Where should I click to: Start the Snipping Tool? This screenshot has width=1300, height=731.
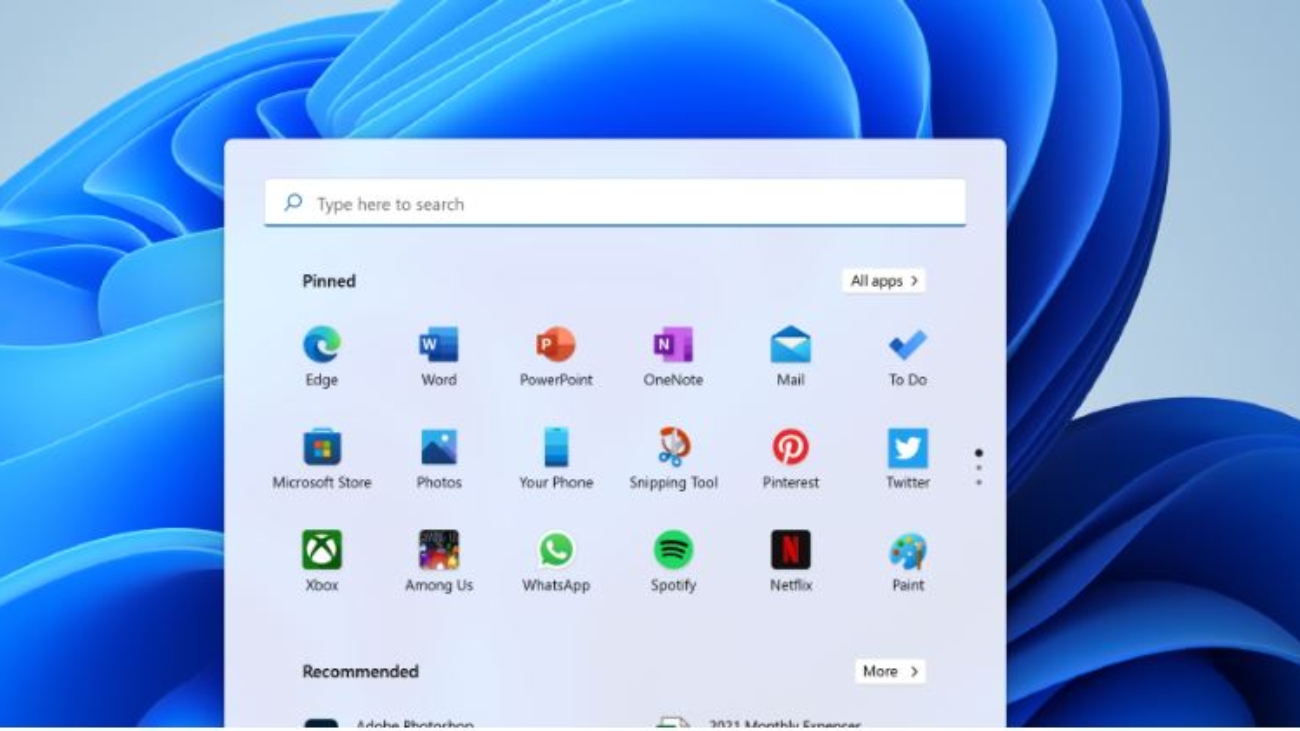click(x=673, y=450)
